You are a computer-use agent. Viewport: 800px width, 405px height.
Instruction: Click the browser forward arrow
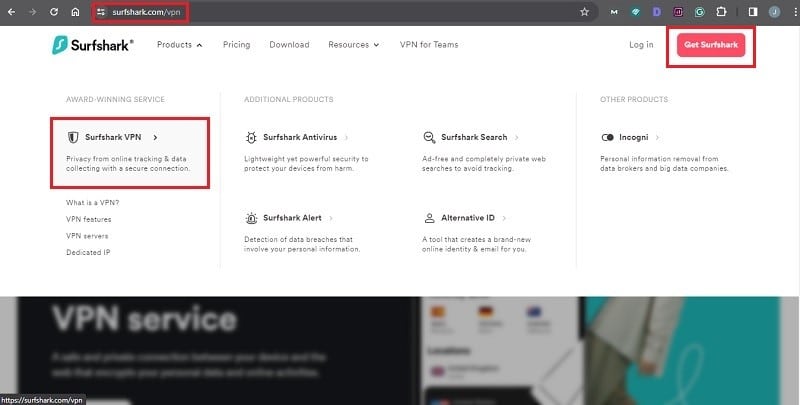pos(33,12)
